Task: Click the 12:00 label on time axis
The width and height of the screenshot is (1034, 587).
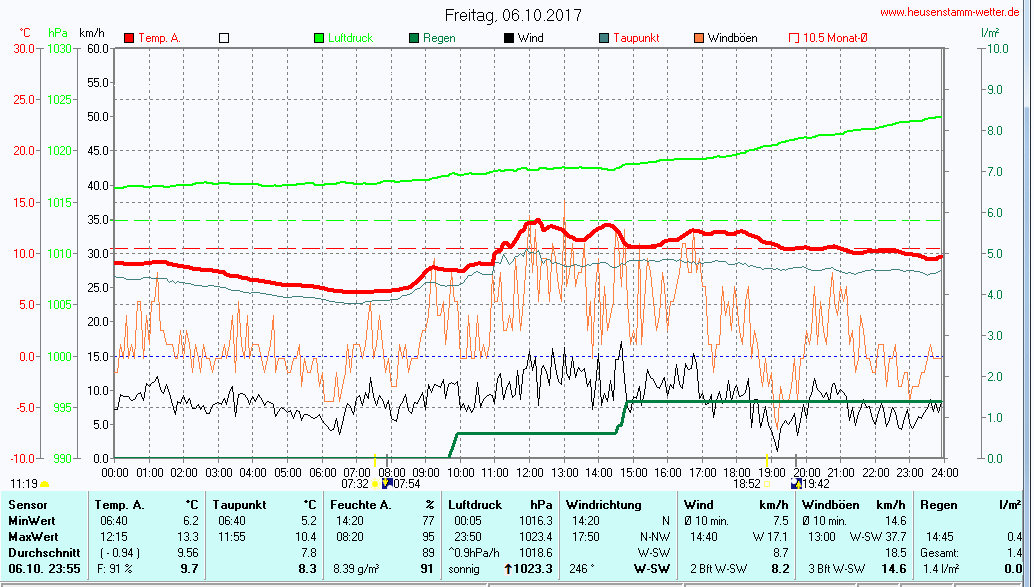Action: pyautogui.click(x=530, y=472)
